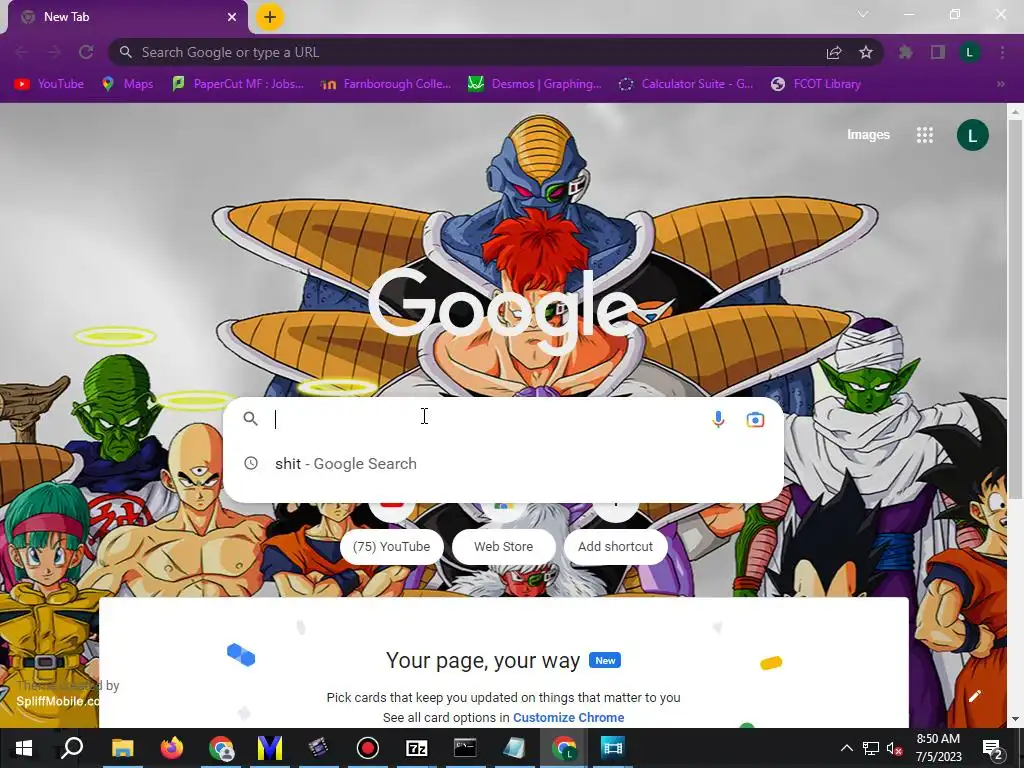Viewport: 1024px width, 768px height.
Task: Open the Windows Start menu
Action: click(24, 748)
